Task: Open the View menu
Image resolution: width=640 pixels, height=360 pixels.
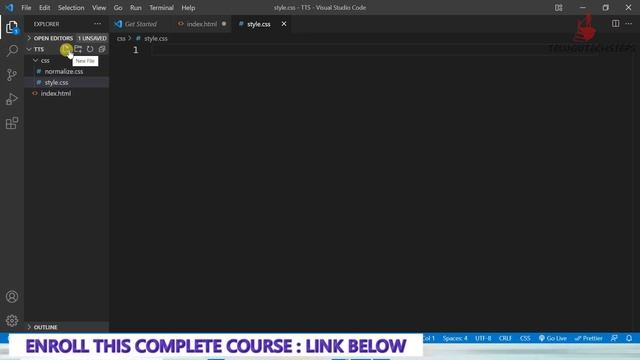Action: tap(99, 8)
